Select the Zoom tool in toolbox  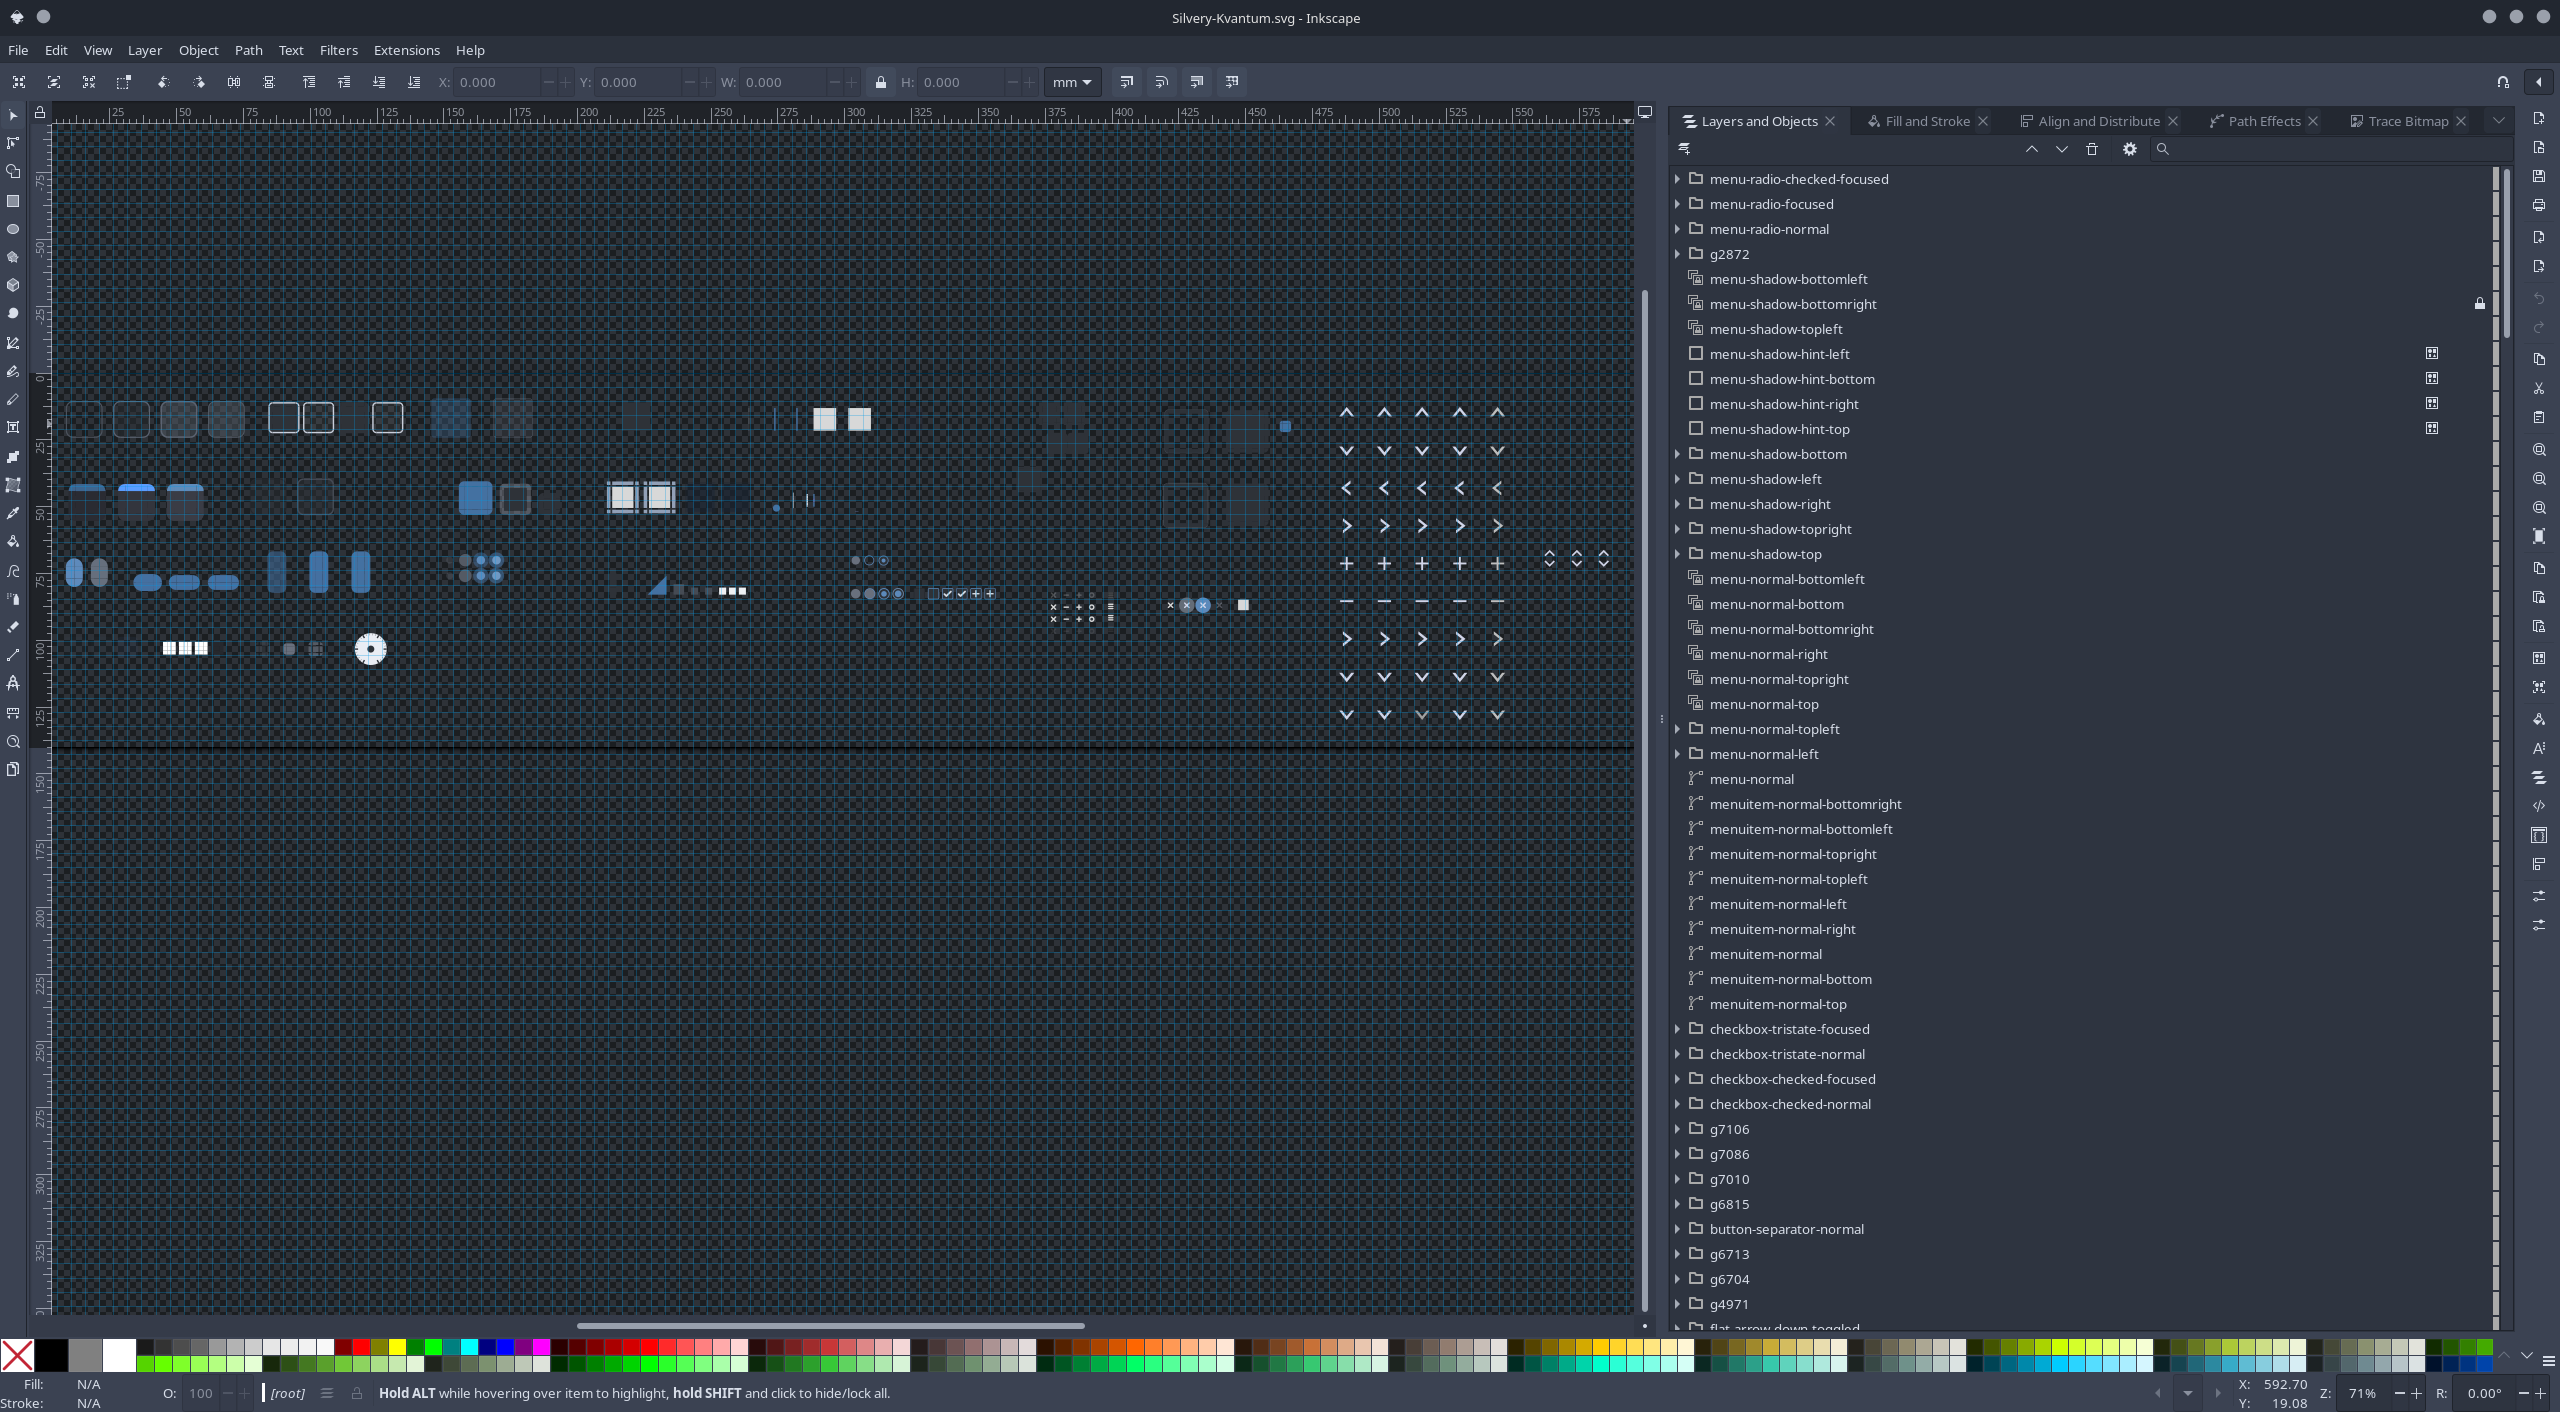coord(13,742)
